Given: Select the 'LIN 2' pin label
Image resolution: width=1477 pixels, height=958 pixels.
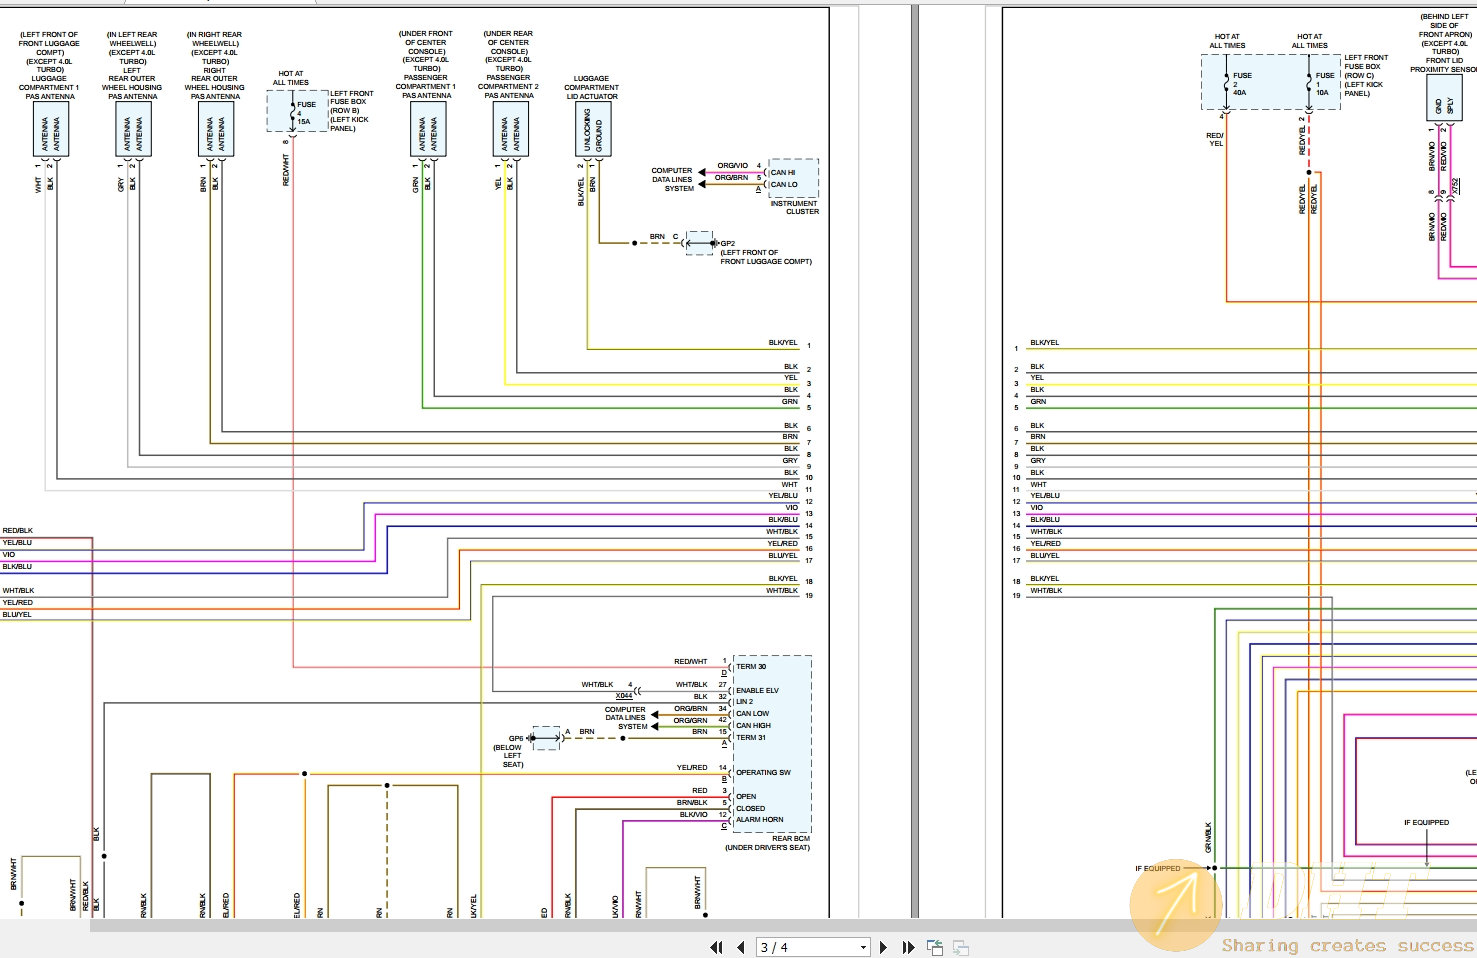Looking at the screenshot, I should pyautogui.click(x=745, y=701).
